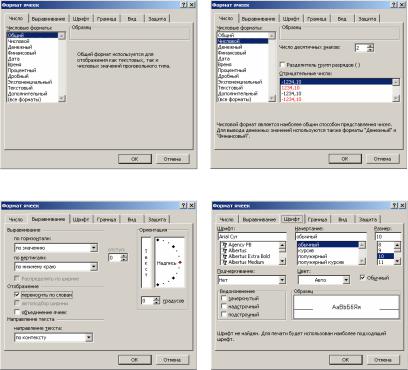Click Отмена in dialog with Числовой selected
Image resolution: width=408 pixels, height=370 pixels.
(383, 159)
